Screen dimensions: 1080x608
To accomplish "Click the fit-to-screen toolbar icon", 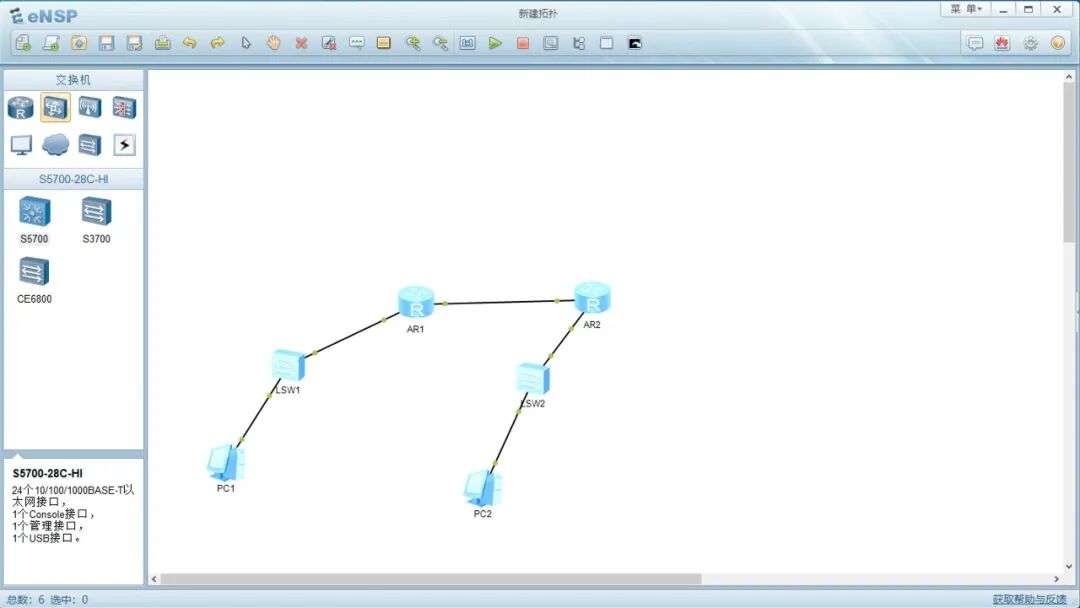I will 468,43.
